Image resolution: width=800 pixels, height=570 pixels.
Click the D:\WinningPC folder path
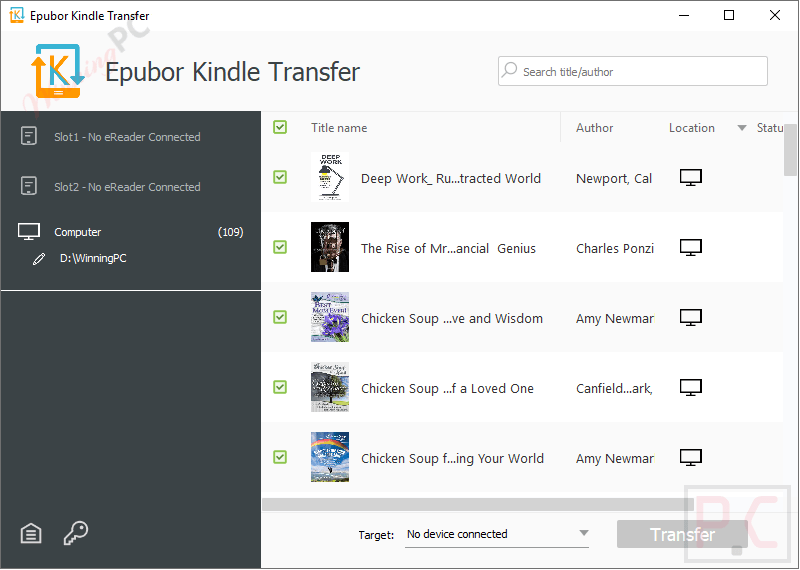point(93,258)
